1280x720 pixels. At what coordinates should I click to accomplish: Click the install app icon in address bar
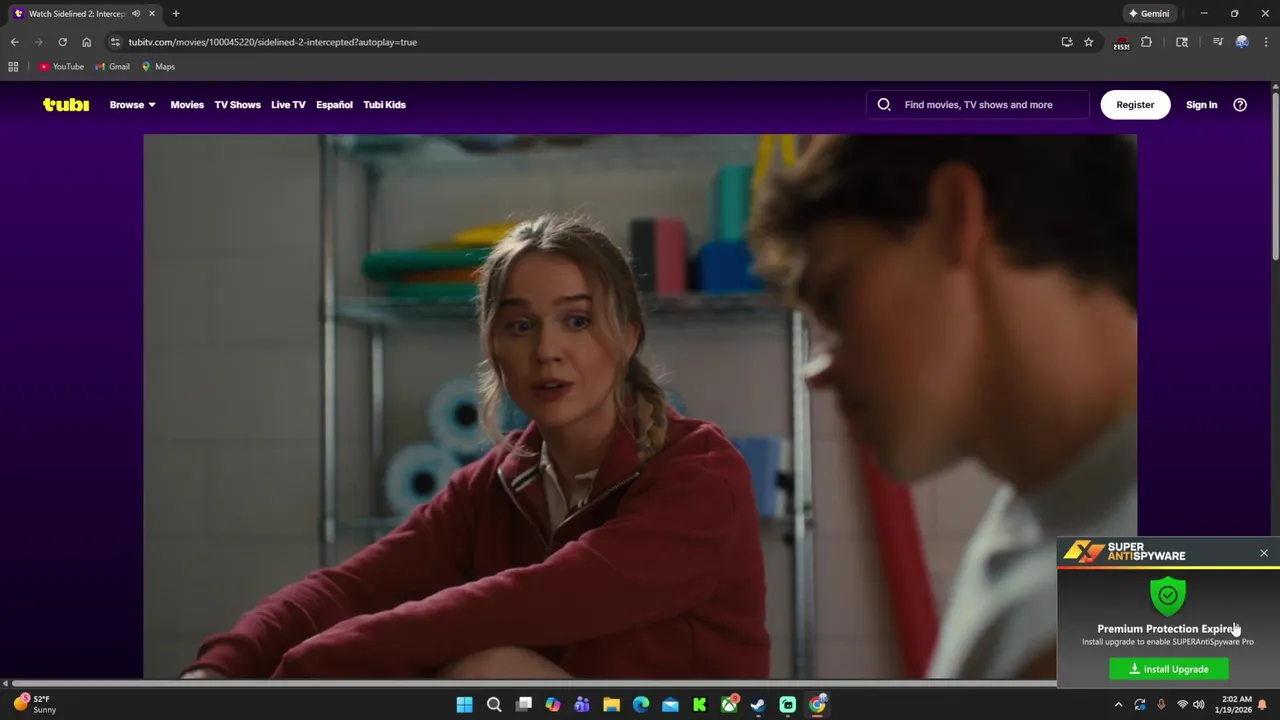coord(1067,42)
